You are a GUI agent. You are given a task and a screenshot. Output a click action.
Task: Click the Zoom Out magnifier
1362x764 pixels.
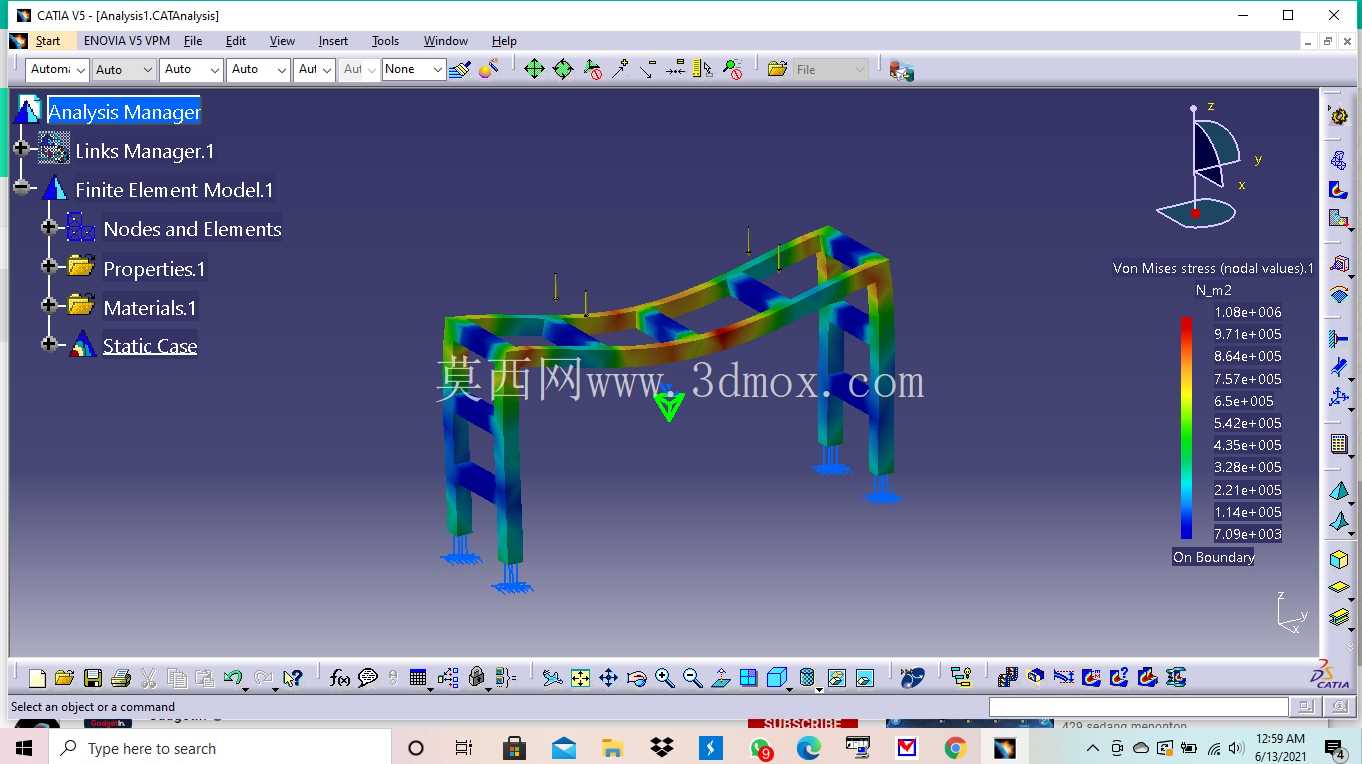pos(692,678)
